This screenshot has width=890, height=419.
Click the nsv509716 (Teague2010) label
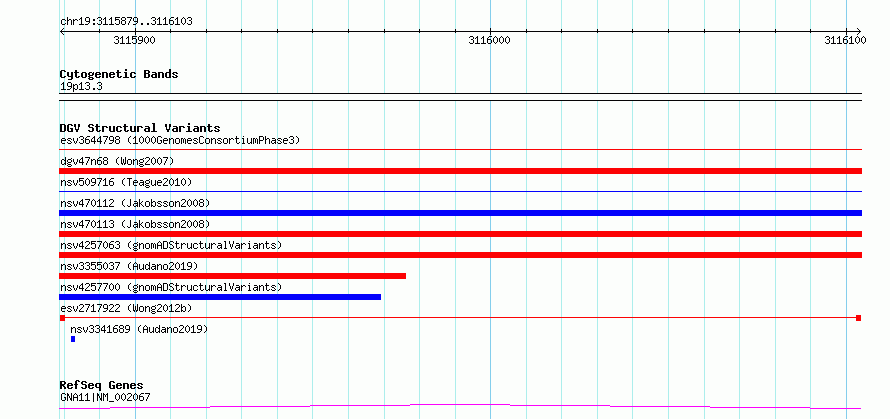126,182
